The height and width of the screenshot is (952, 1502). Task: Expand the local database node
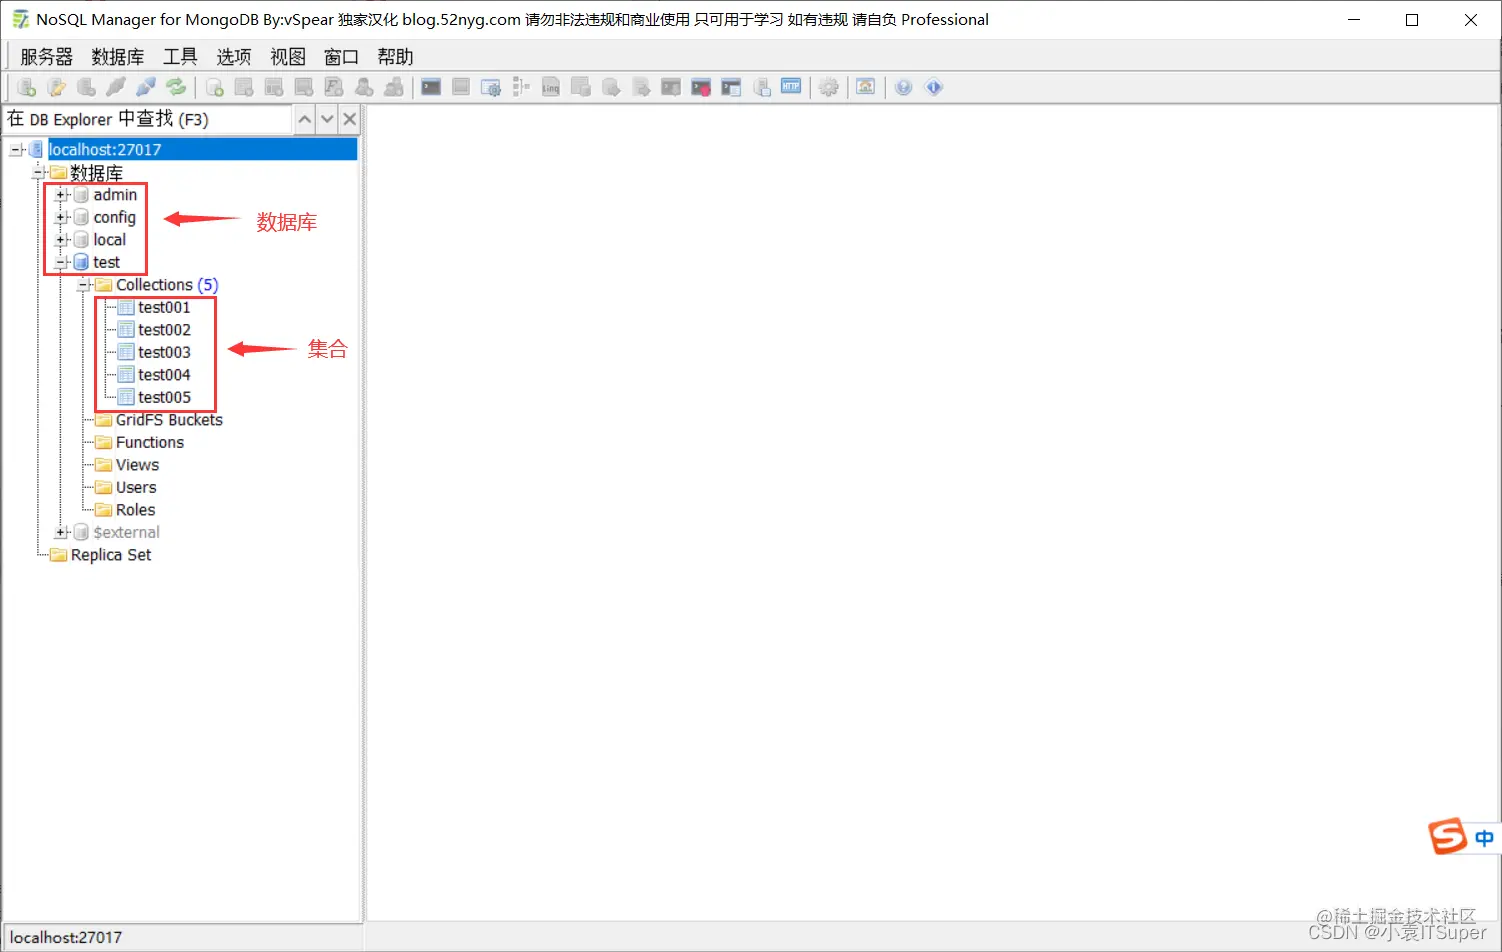pos(62,240)
